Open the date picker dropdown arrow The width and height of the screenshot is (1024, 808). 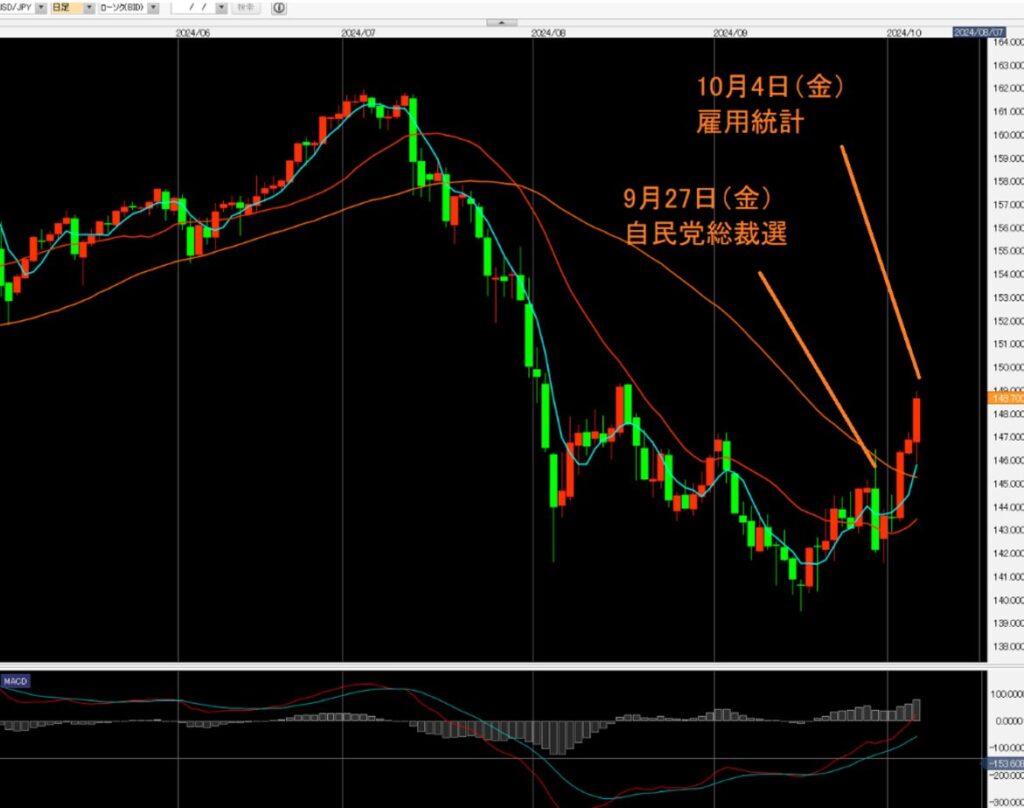pyautogui.click(x=221, y=7)
